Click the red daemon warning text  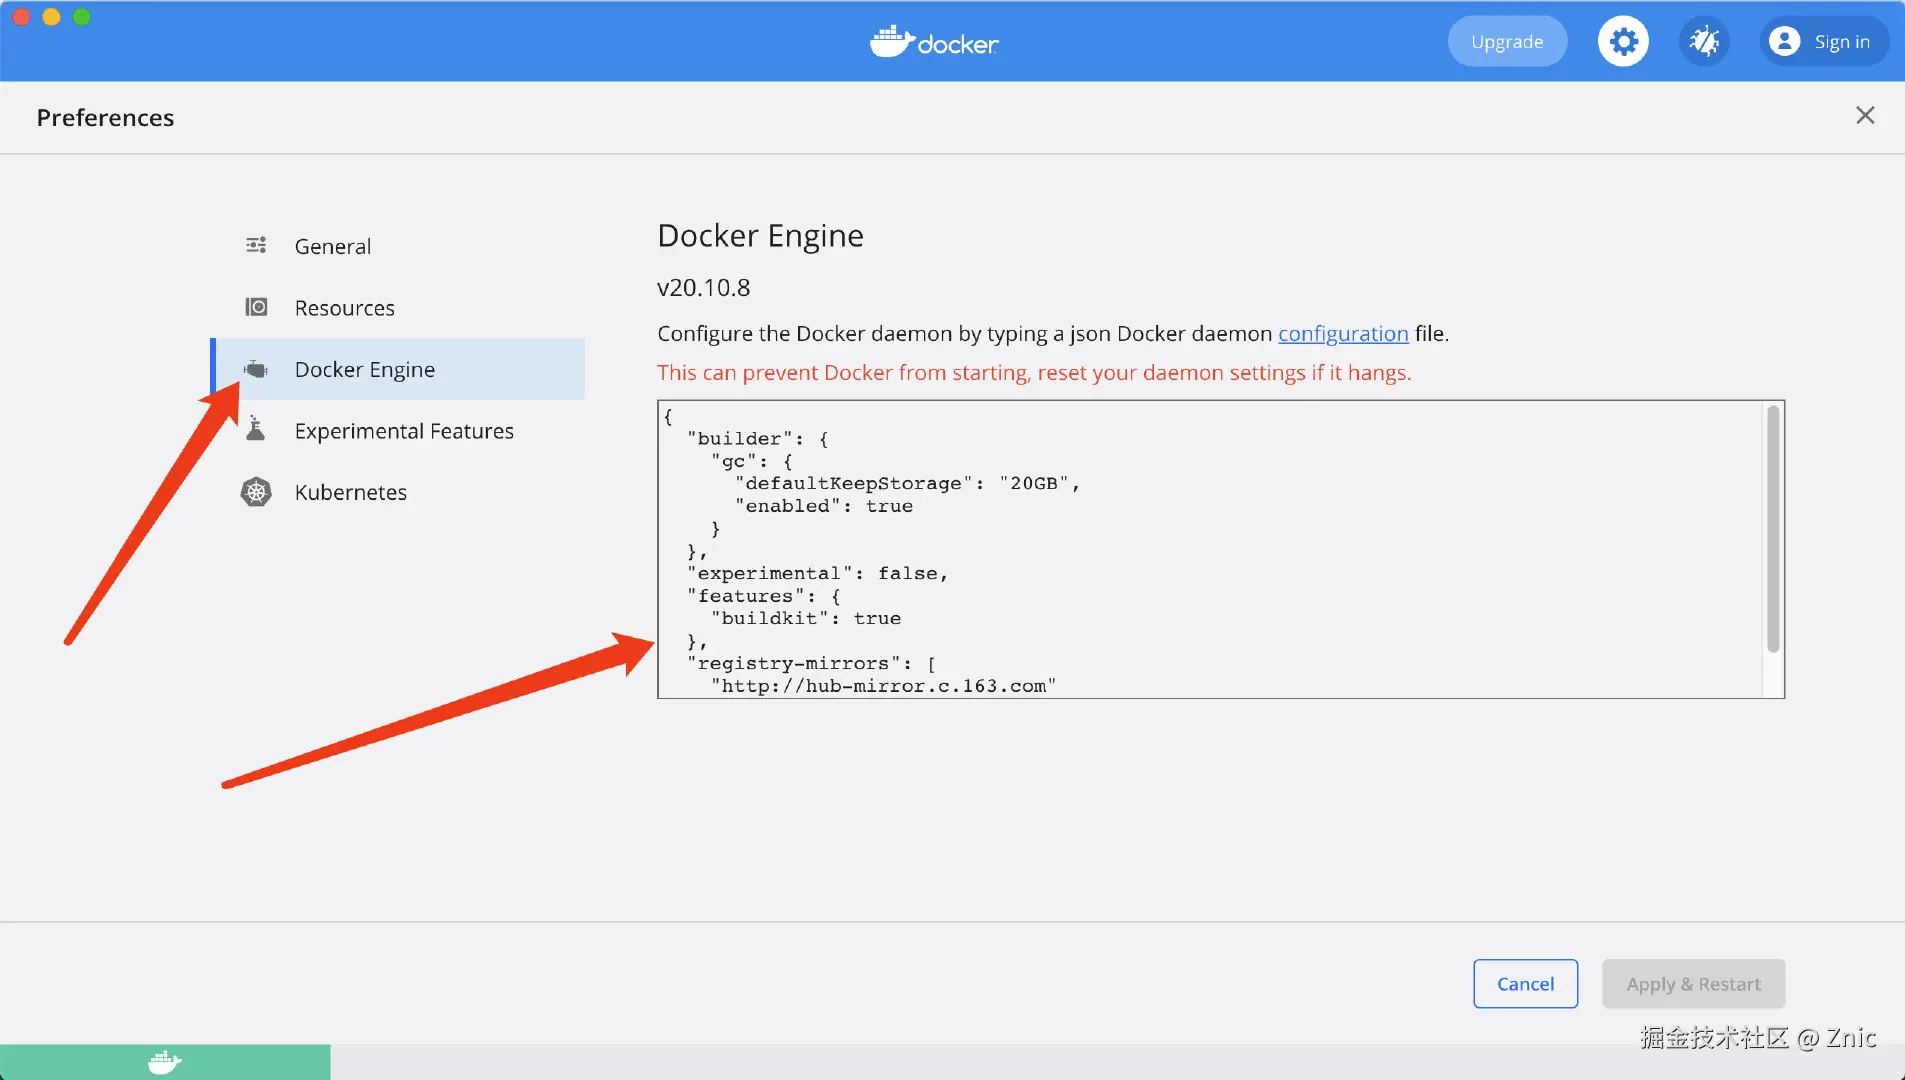point(1034,373)
